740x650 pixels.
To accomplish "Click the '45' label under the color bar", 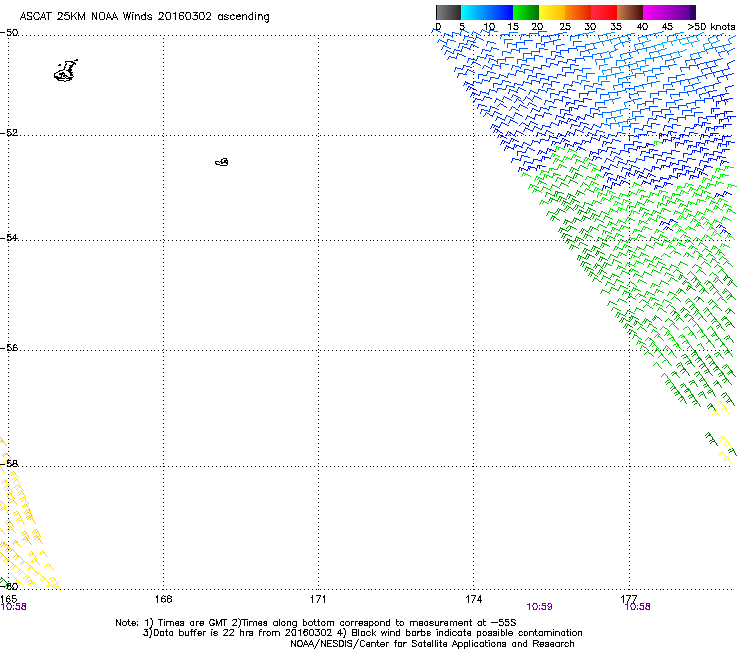I will point(667,27).
